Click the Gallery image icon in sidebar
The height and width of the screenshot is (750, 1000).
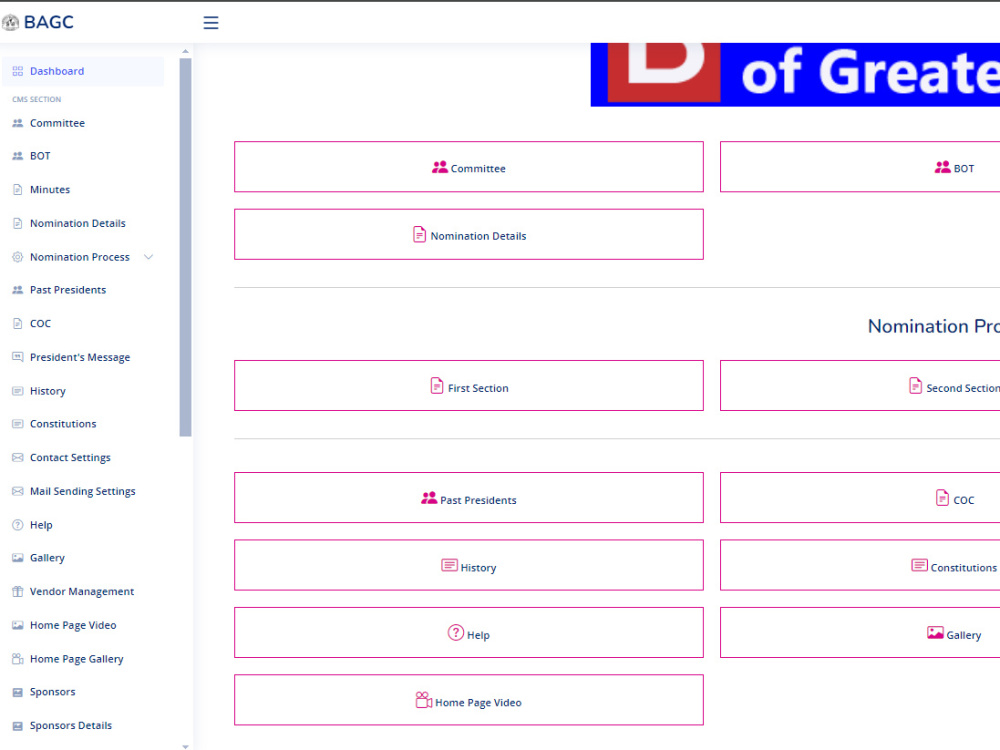pyautogui.click(x=18, y=557)
